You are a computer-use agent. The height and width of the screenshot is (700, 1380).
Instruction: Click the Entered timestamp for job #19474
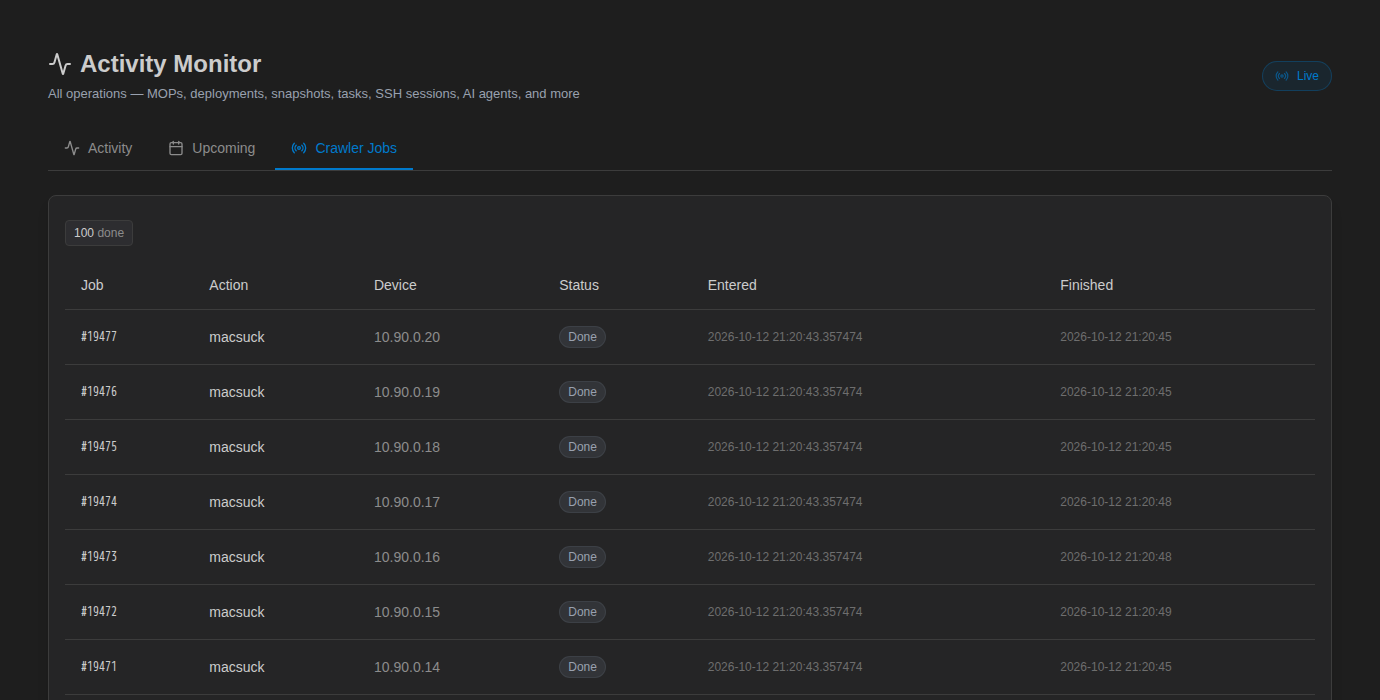[785, 502]
